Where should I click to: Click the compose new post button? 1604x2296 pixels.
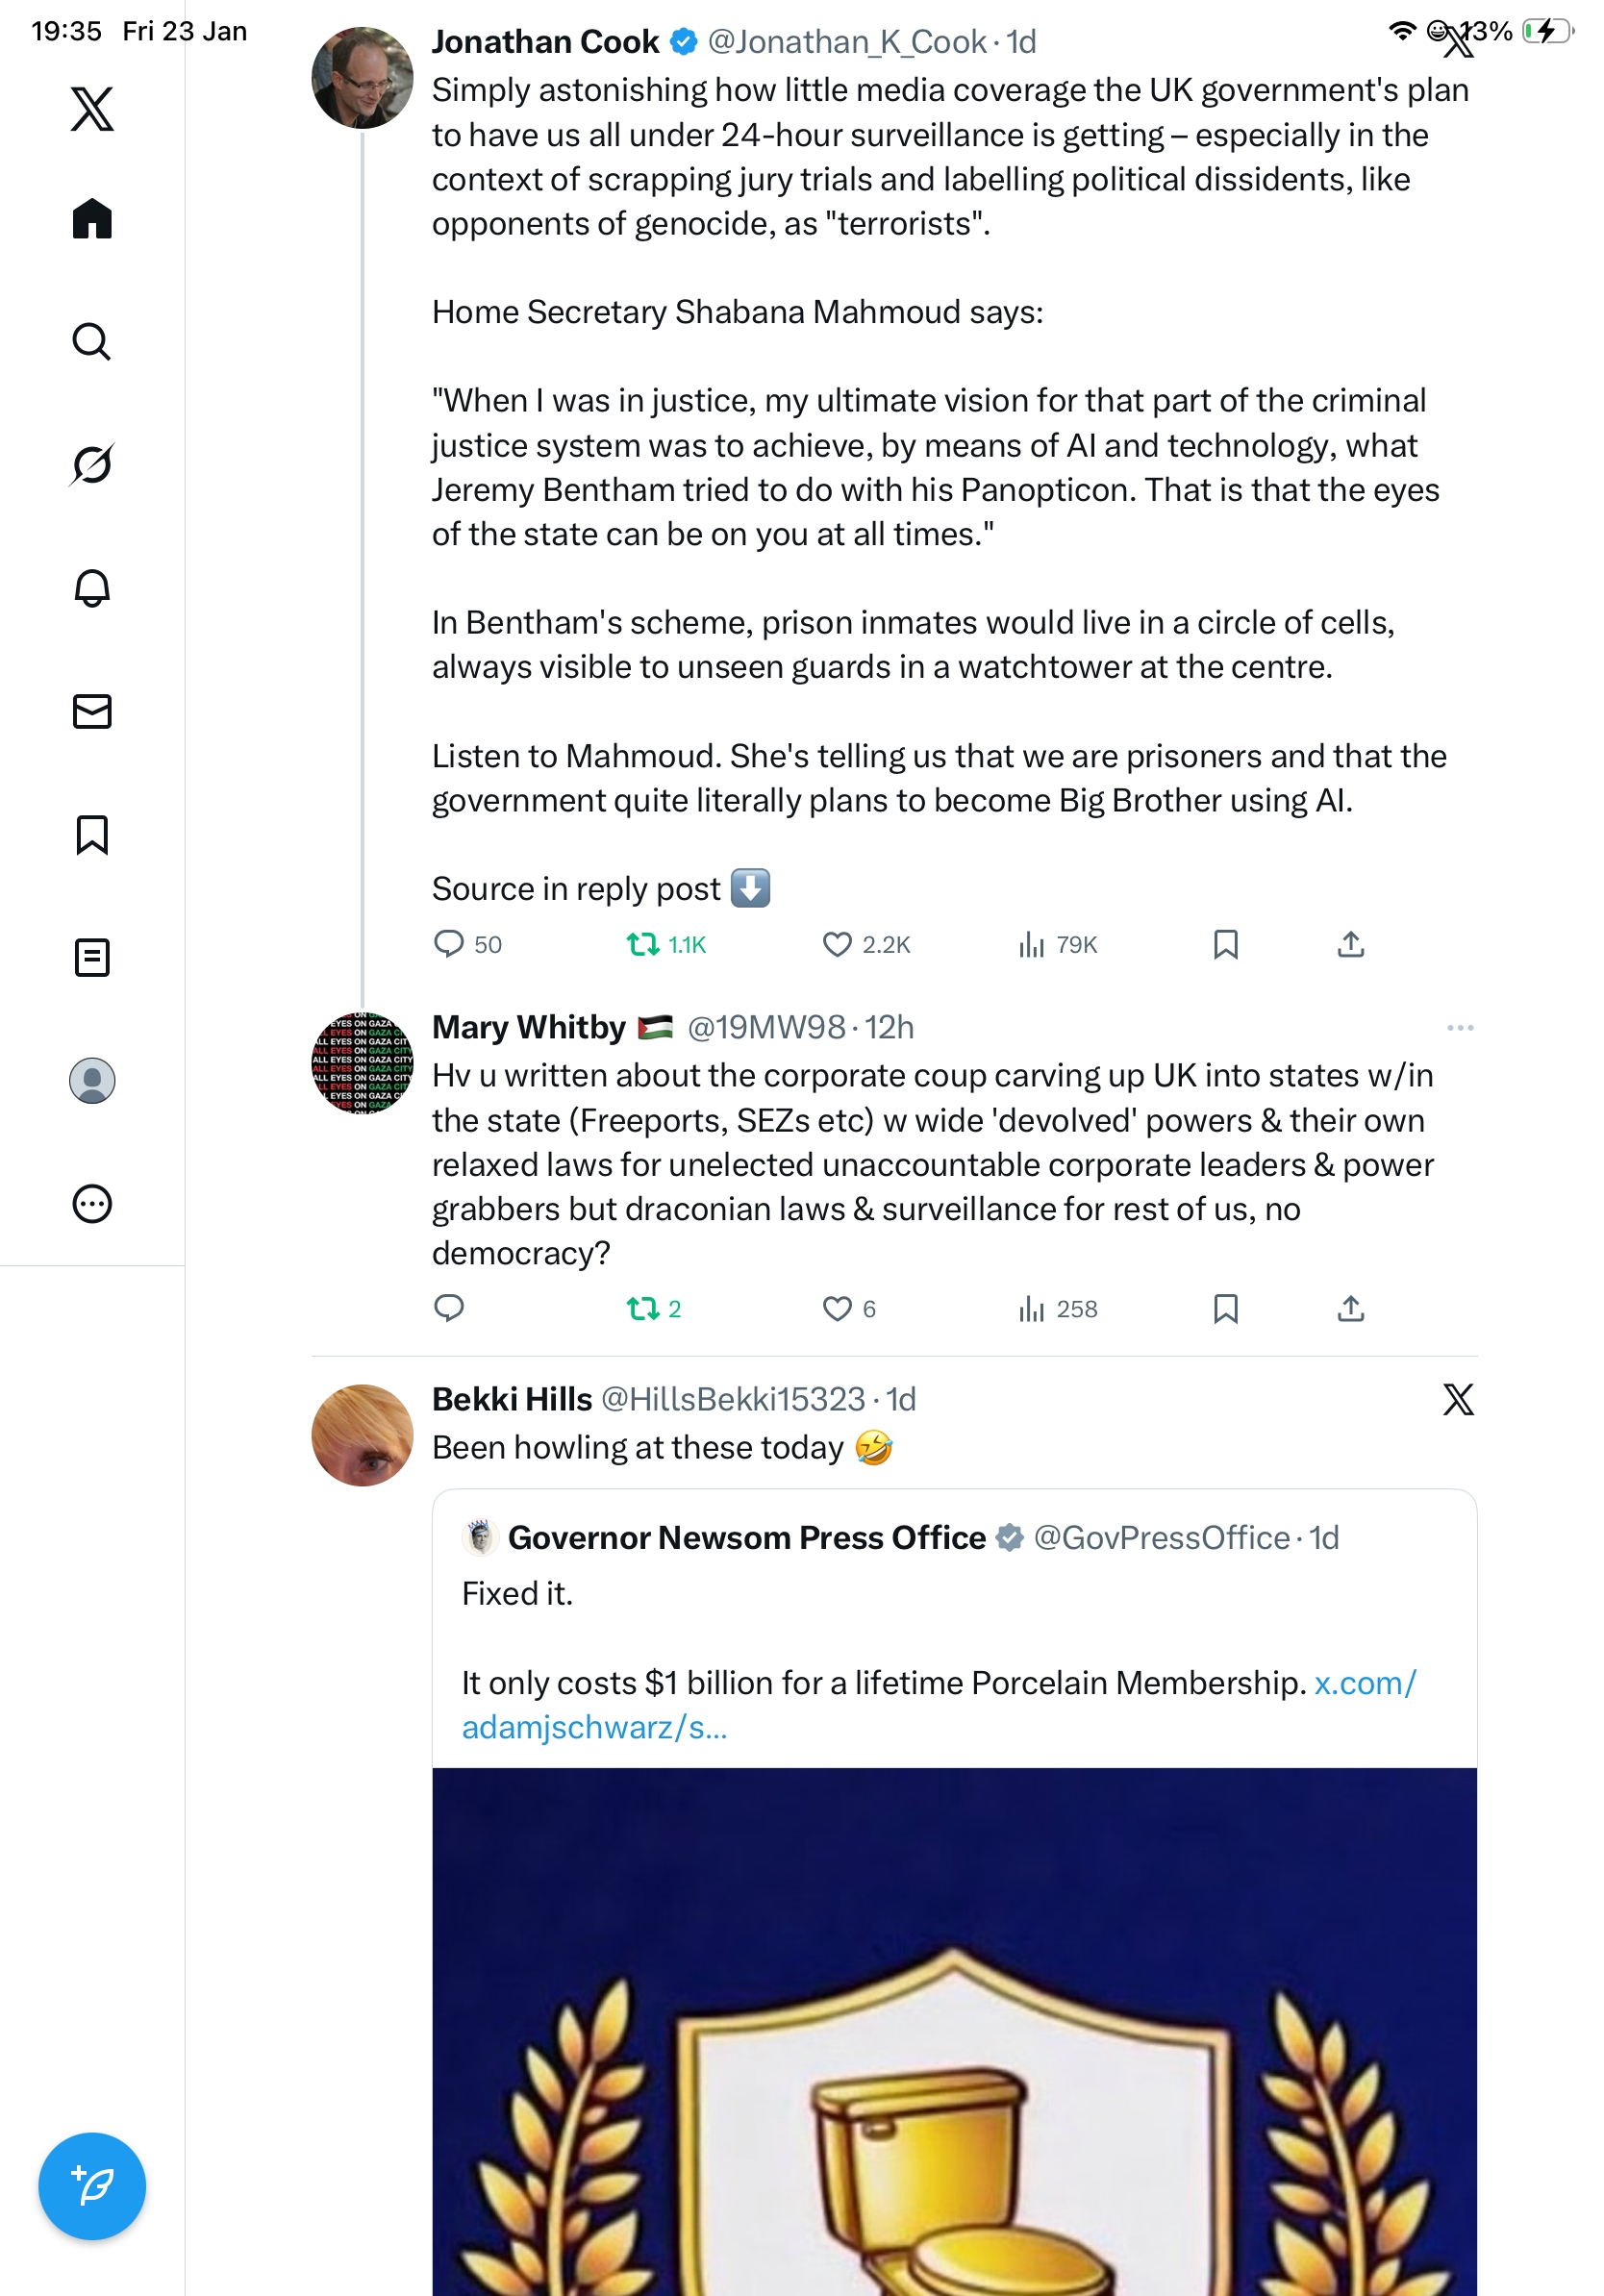[x=92, y=2185]
